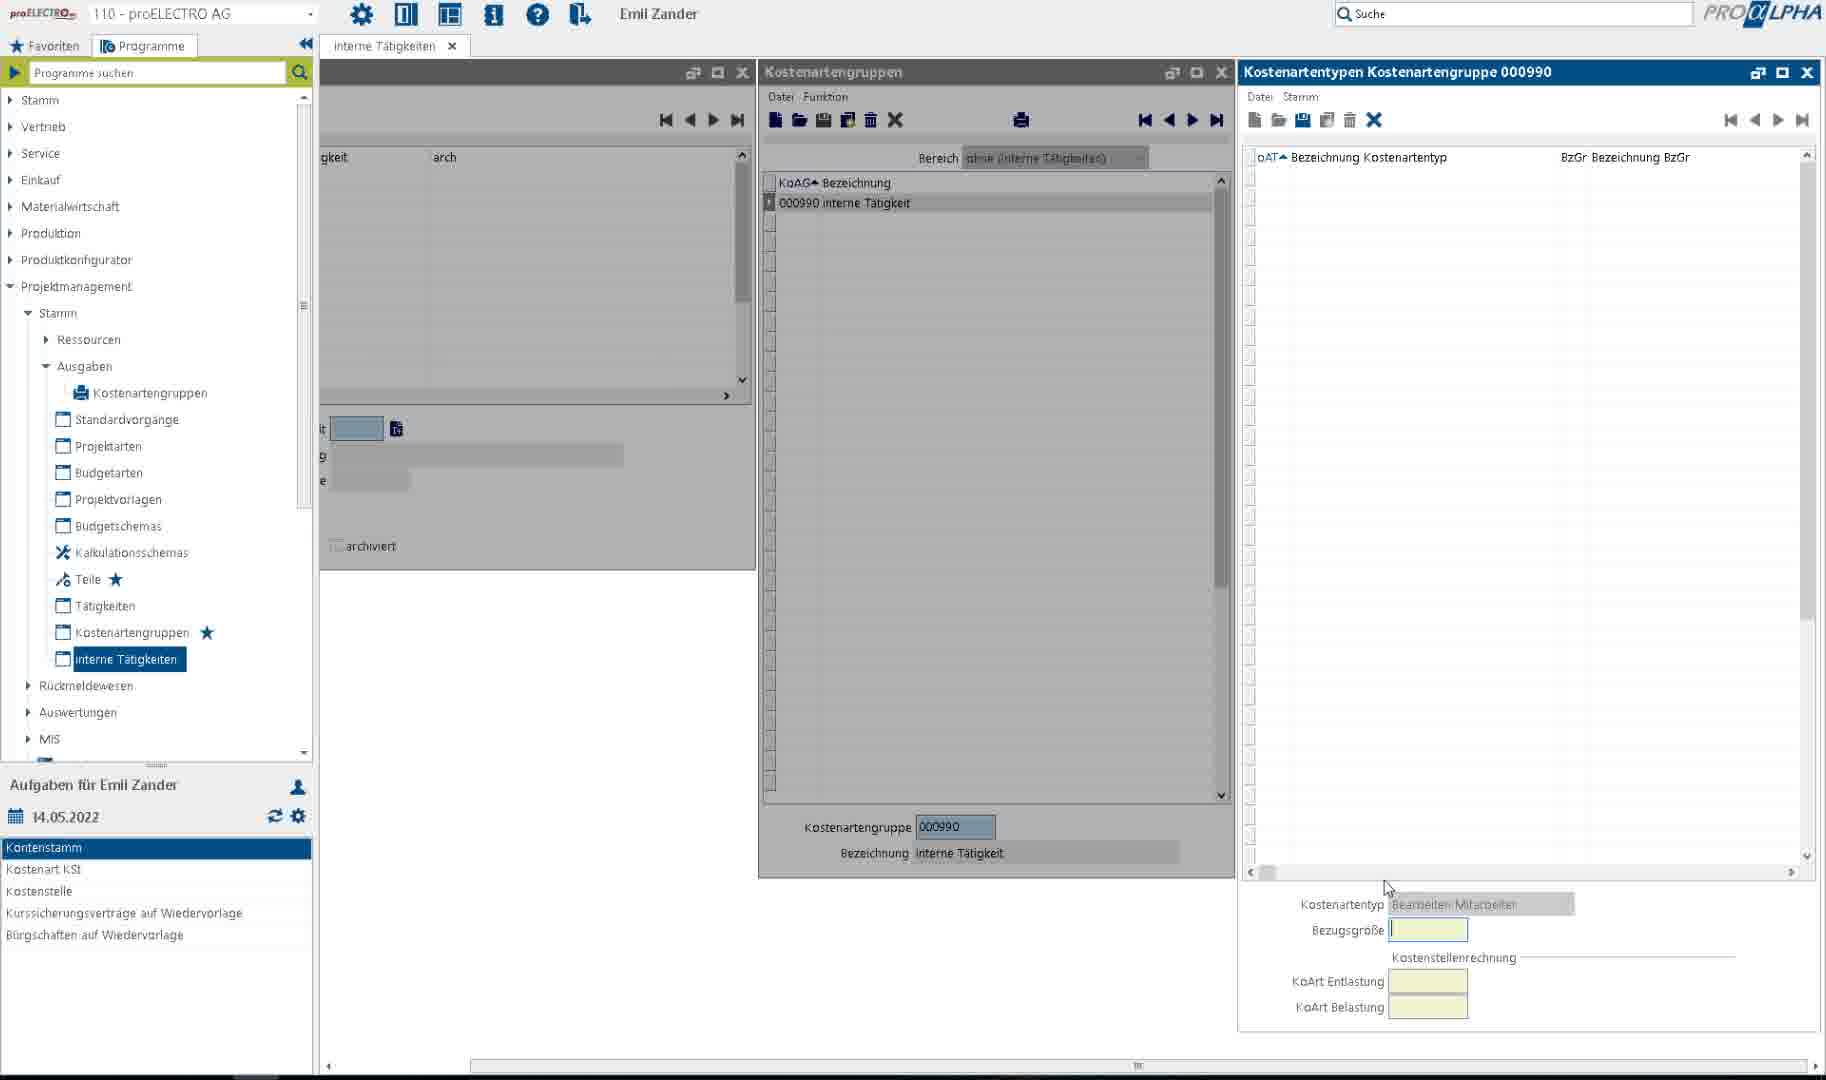Open Projektarten in the tree
The width and height of the screenshot is (1826, 1080).
[108, 446]
